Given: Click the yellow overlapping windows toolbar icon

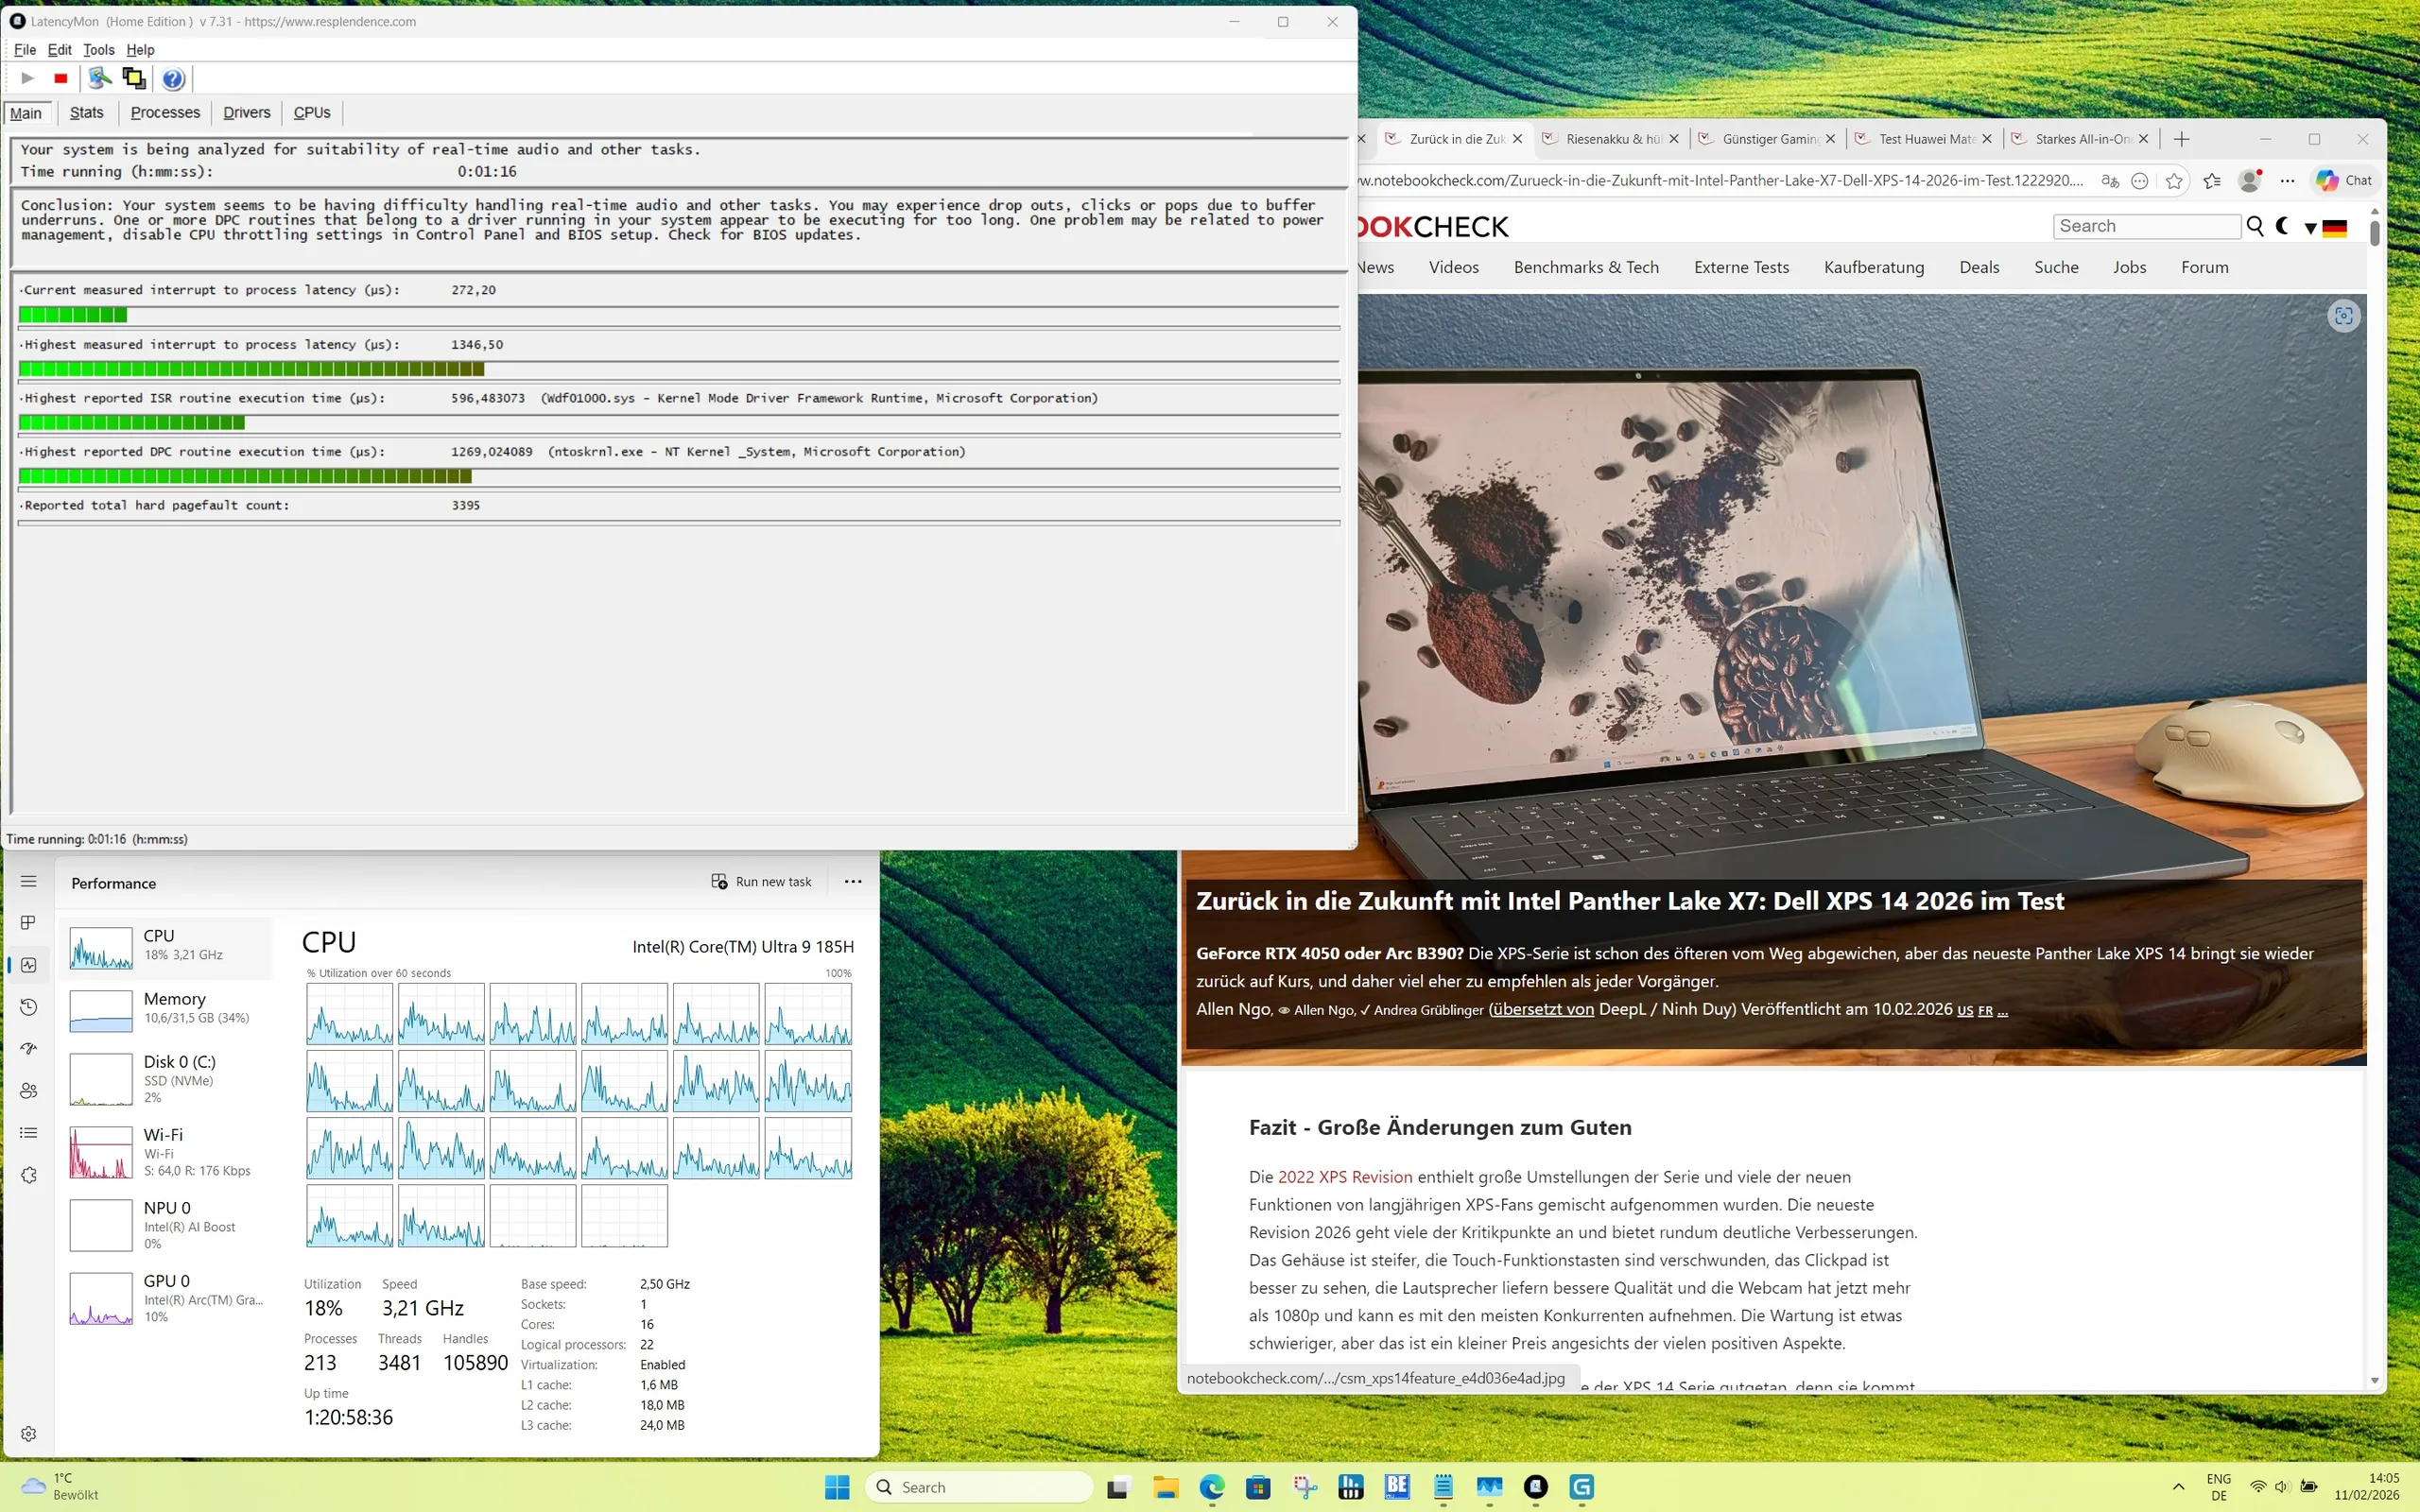Looking at the screenshot, I should coord(133,78).
